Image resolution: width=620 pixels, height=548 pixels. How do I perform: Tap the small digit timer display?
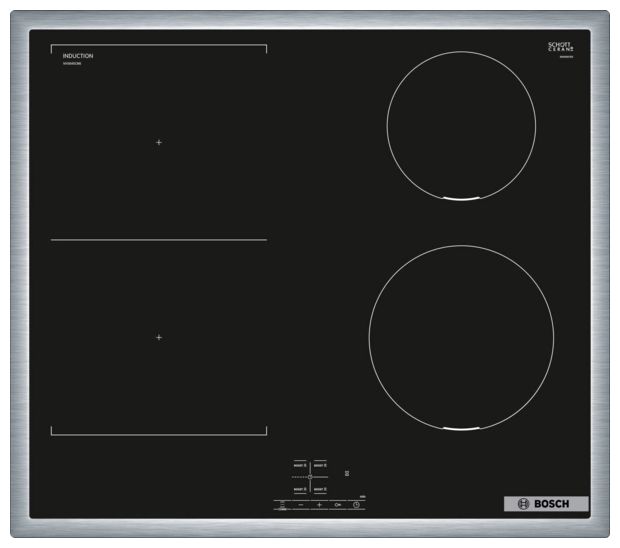(347, 473)
